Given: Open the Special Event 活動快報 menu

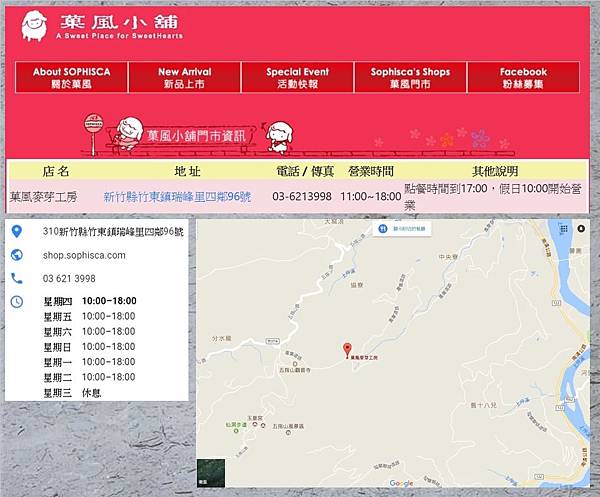Looking at the screenshot, I should click(297, 77).
